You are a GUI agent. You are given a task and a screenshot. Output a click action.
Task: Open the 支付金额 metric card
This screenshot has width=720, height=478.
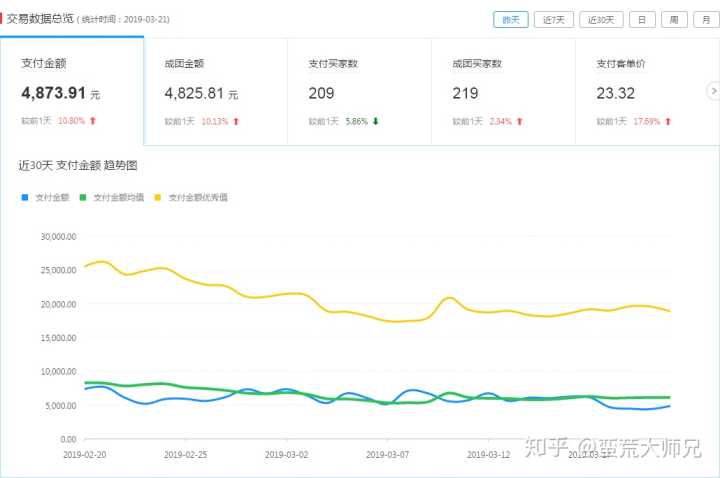72,91
